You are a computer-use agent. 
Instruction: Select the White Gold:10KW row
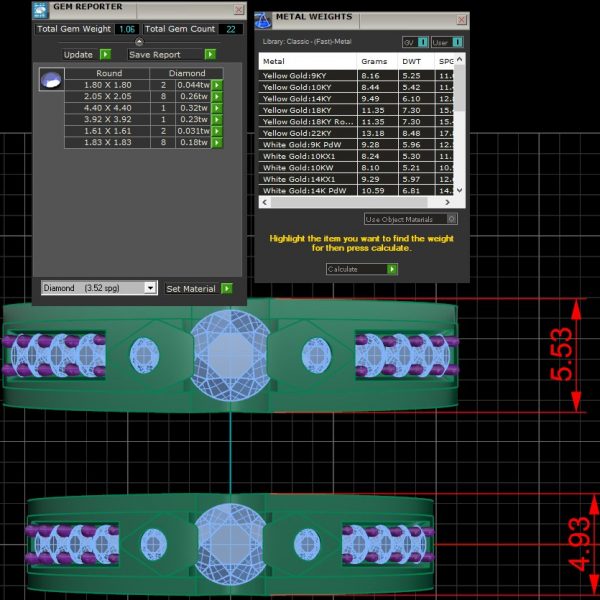pos(356,167)
